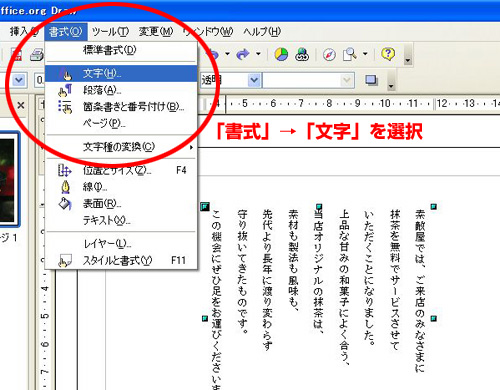Click the top-left text box handle
Viewport: 500px width, 390px height.
(205, 207)
